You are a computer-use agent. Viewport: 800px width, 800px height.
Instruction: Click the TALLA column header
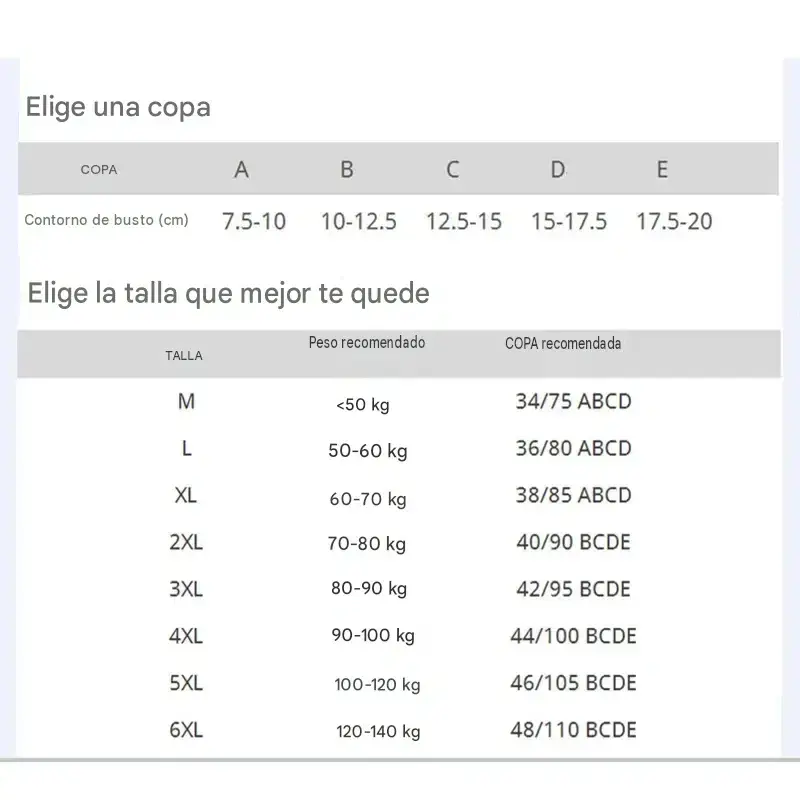click(184, 356)
